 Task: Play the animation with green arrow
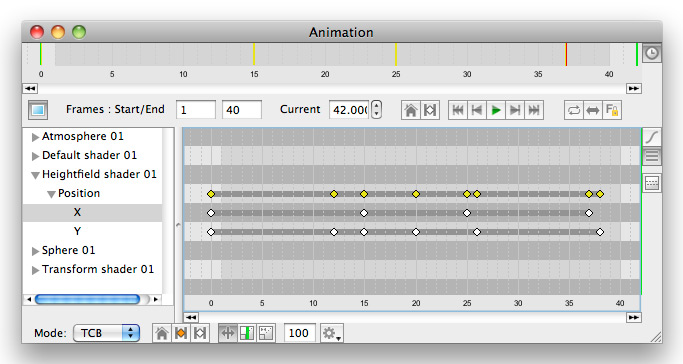(x=496, y=110)
